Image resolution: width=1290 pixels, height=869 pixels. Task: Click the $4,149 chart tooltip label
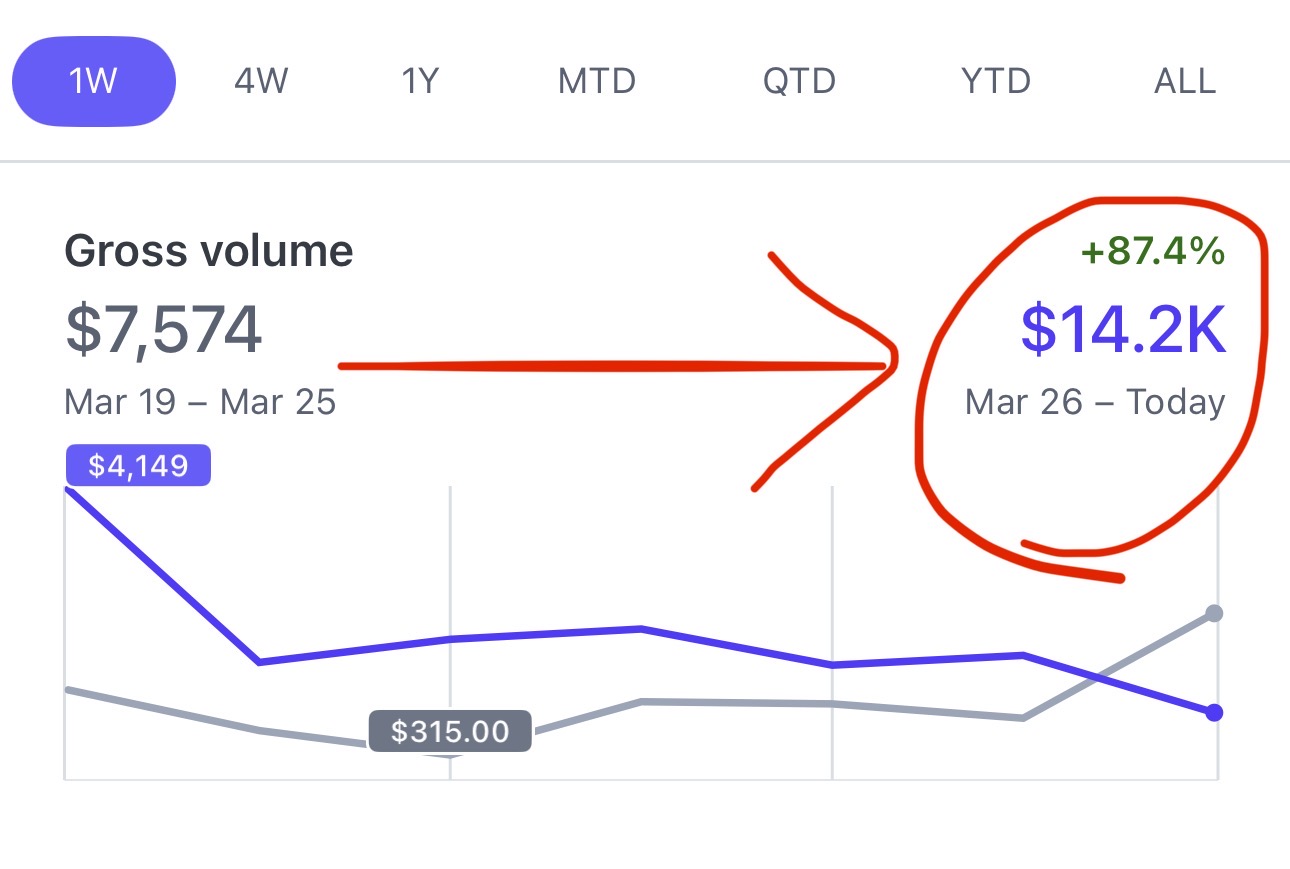(x=138, y=465)
